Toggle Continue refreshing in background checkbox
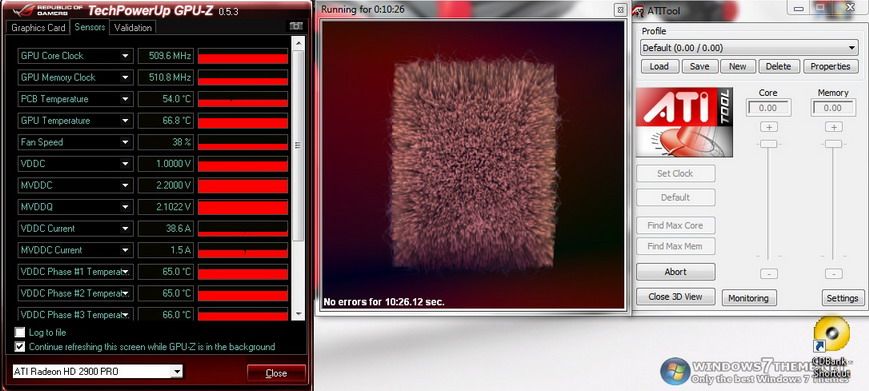This screenshot has height=391, width=869. pyautogui.click(x=20, y=347)
